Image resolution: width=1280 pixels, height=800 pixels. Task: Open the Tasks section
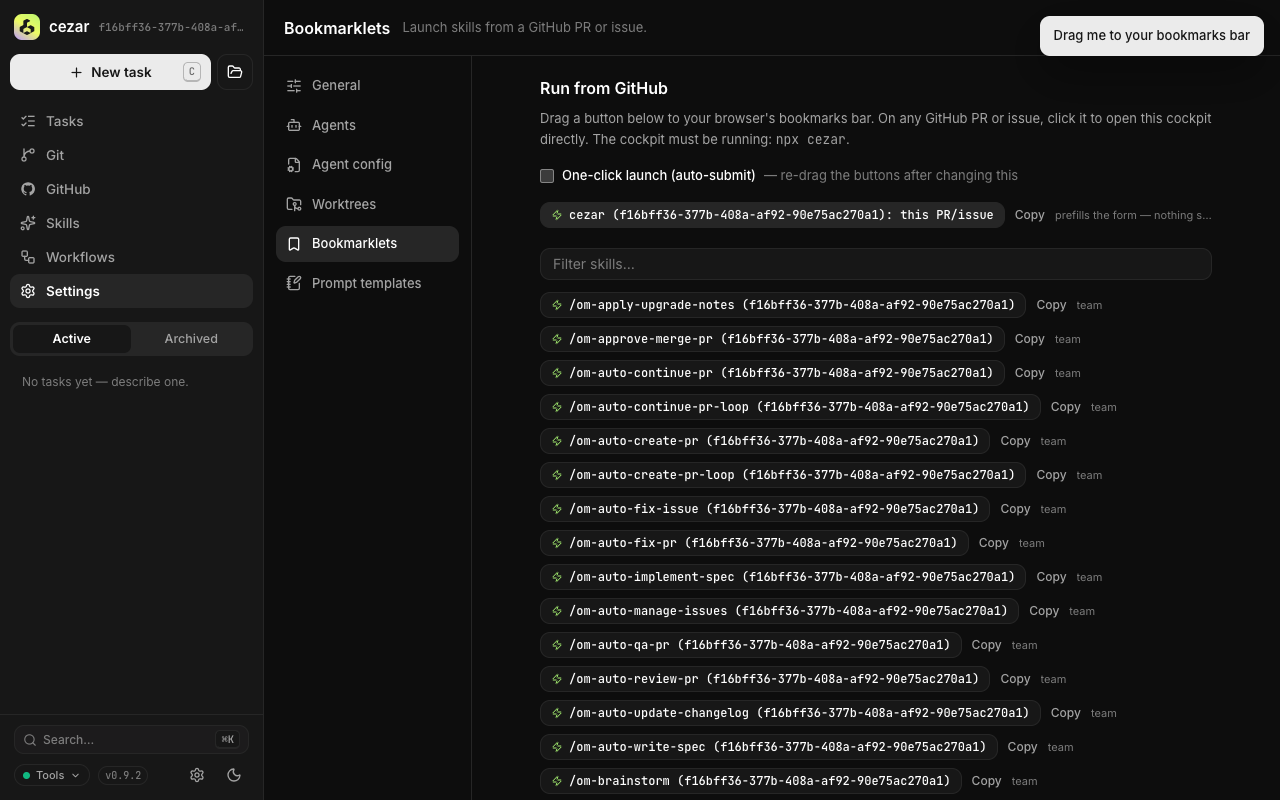pos(131,121)
